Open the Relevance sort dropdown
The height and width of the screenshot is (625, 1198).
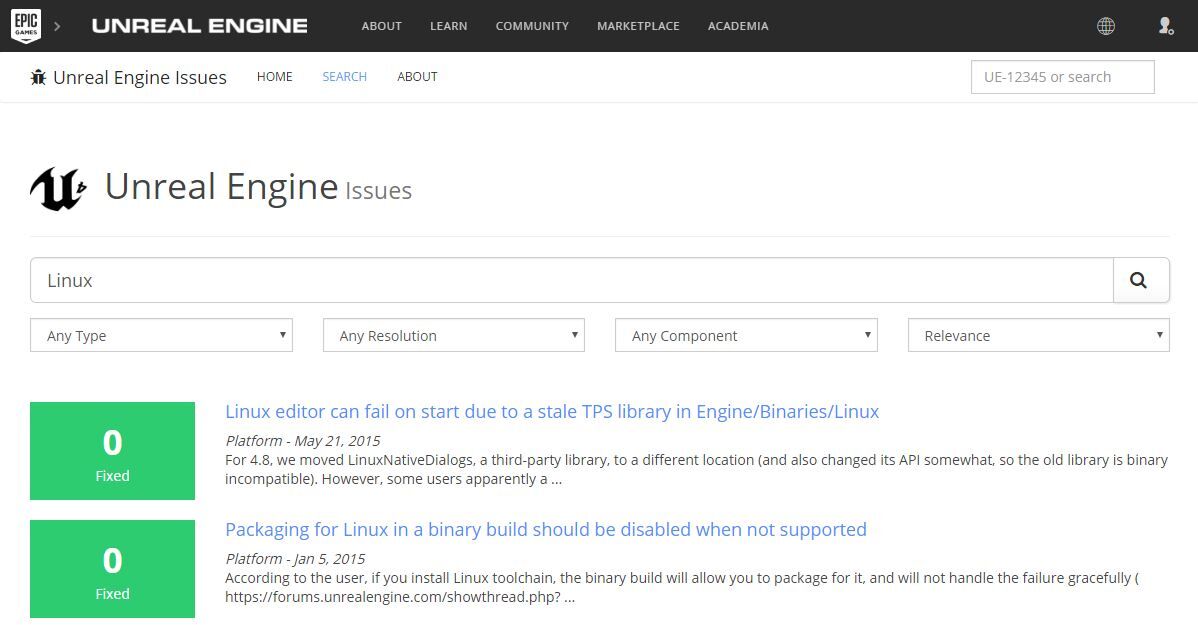pos(1038,336)
